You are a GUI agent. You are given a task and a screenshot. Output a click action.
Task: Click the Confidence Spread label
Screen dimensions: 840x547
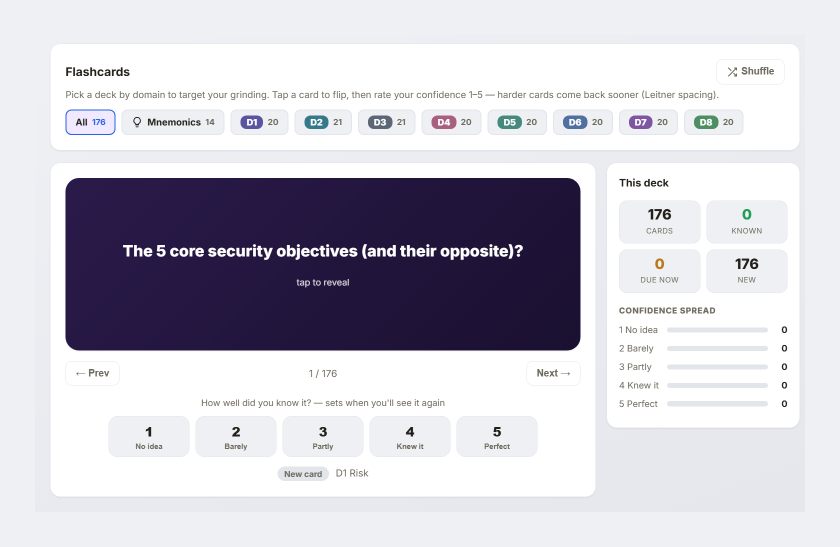point(667,311)
